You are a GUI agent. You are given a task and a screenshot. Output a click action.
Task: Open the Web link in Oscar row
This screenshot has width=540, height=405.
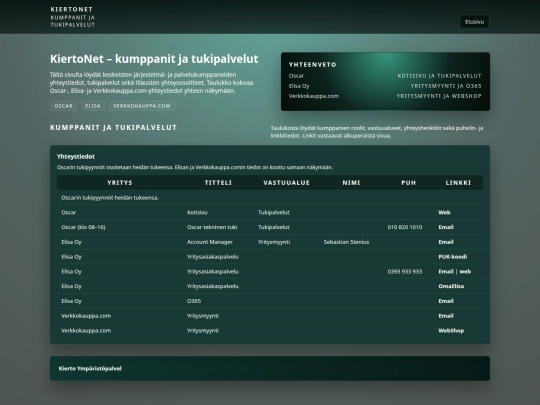(444, 212)
